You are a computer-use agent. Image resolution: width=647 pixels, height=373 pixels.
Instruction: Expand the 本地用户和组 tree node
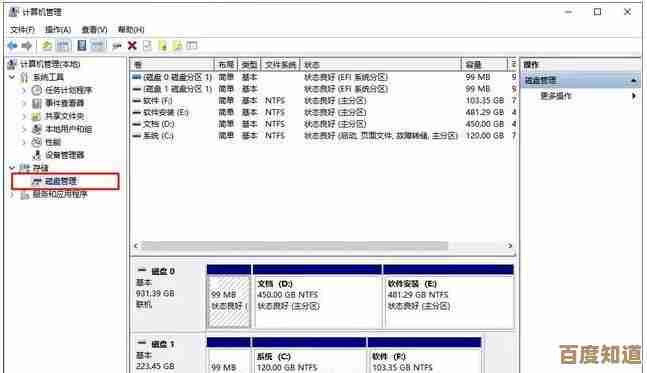(24, 129)
